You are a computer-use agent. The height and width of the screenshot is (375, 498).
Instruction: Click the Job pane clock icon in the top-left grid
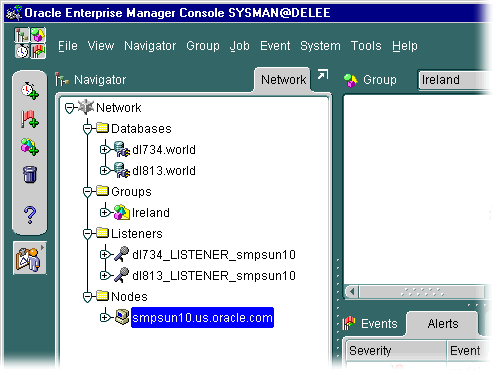[x=22, y=51]
